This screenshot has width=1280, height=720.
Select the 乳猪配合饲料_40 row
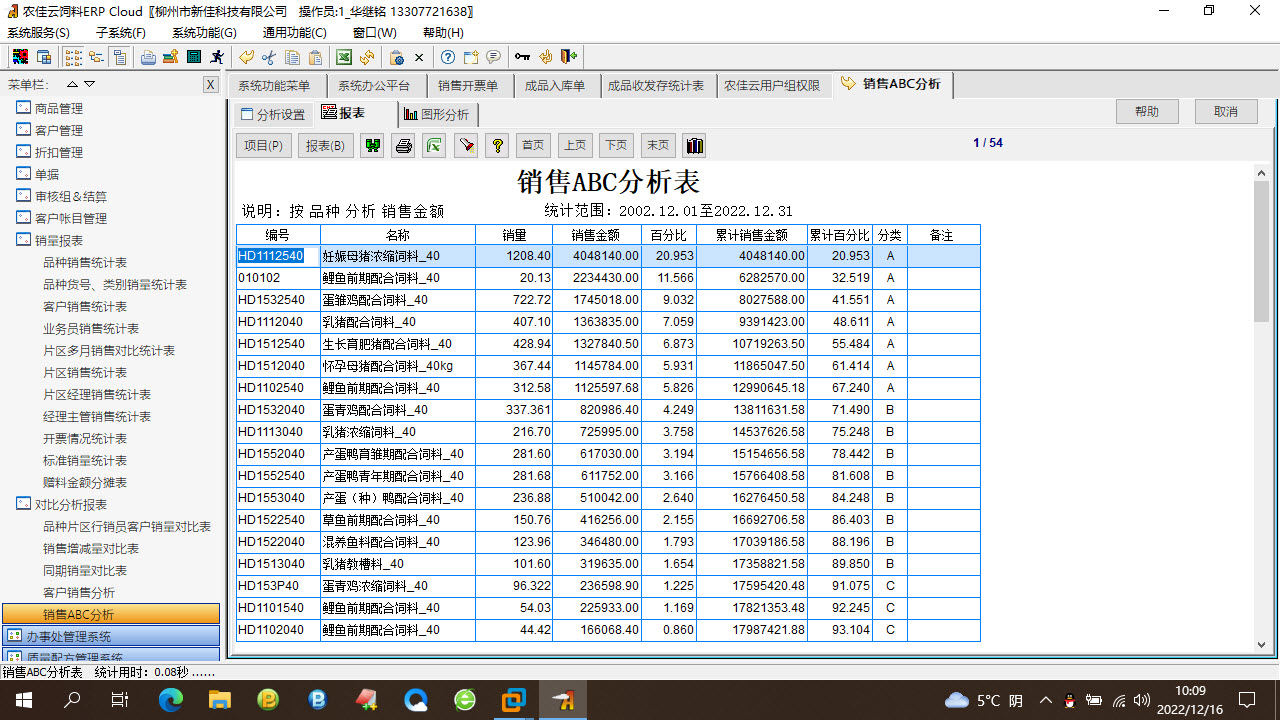click(x=397, y=322)
